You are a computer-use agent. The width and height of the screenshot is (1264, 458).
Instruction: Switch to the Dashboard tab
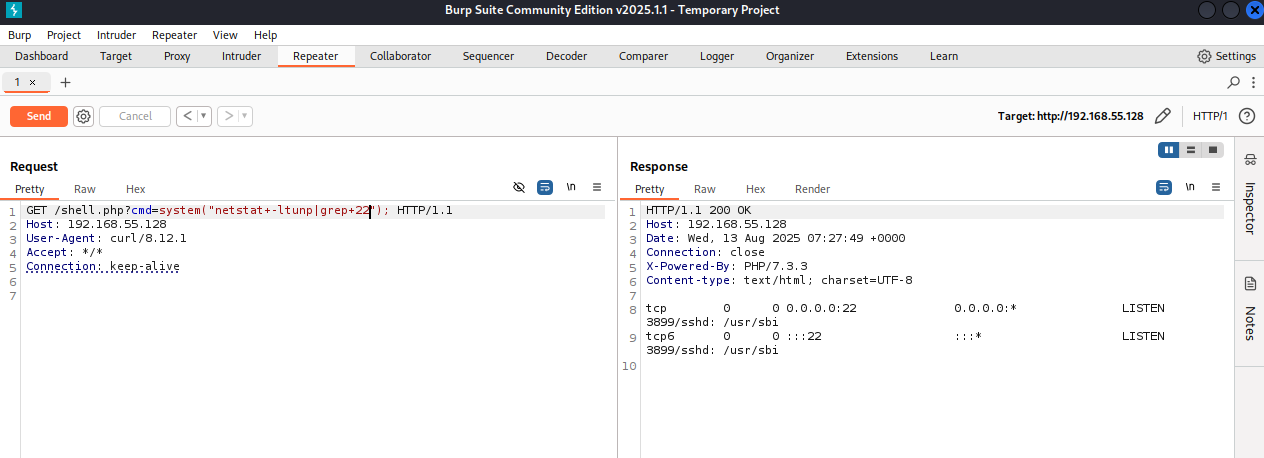pyautogui.click(x=42, y=56)
